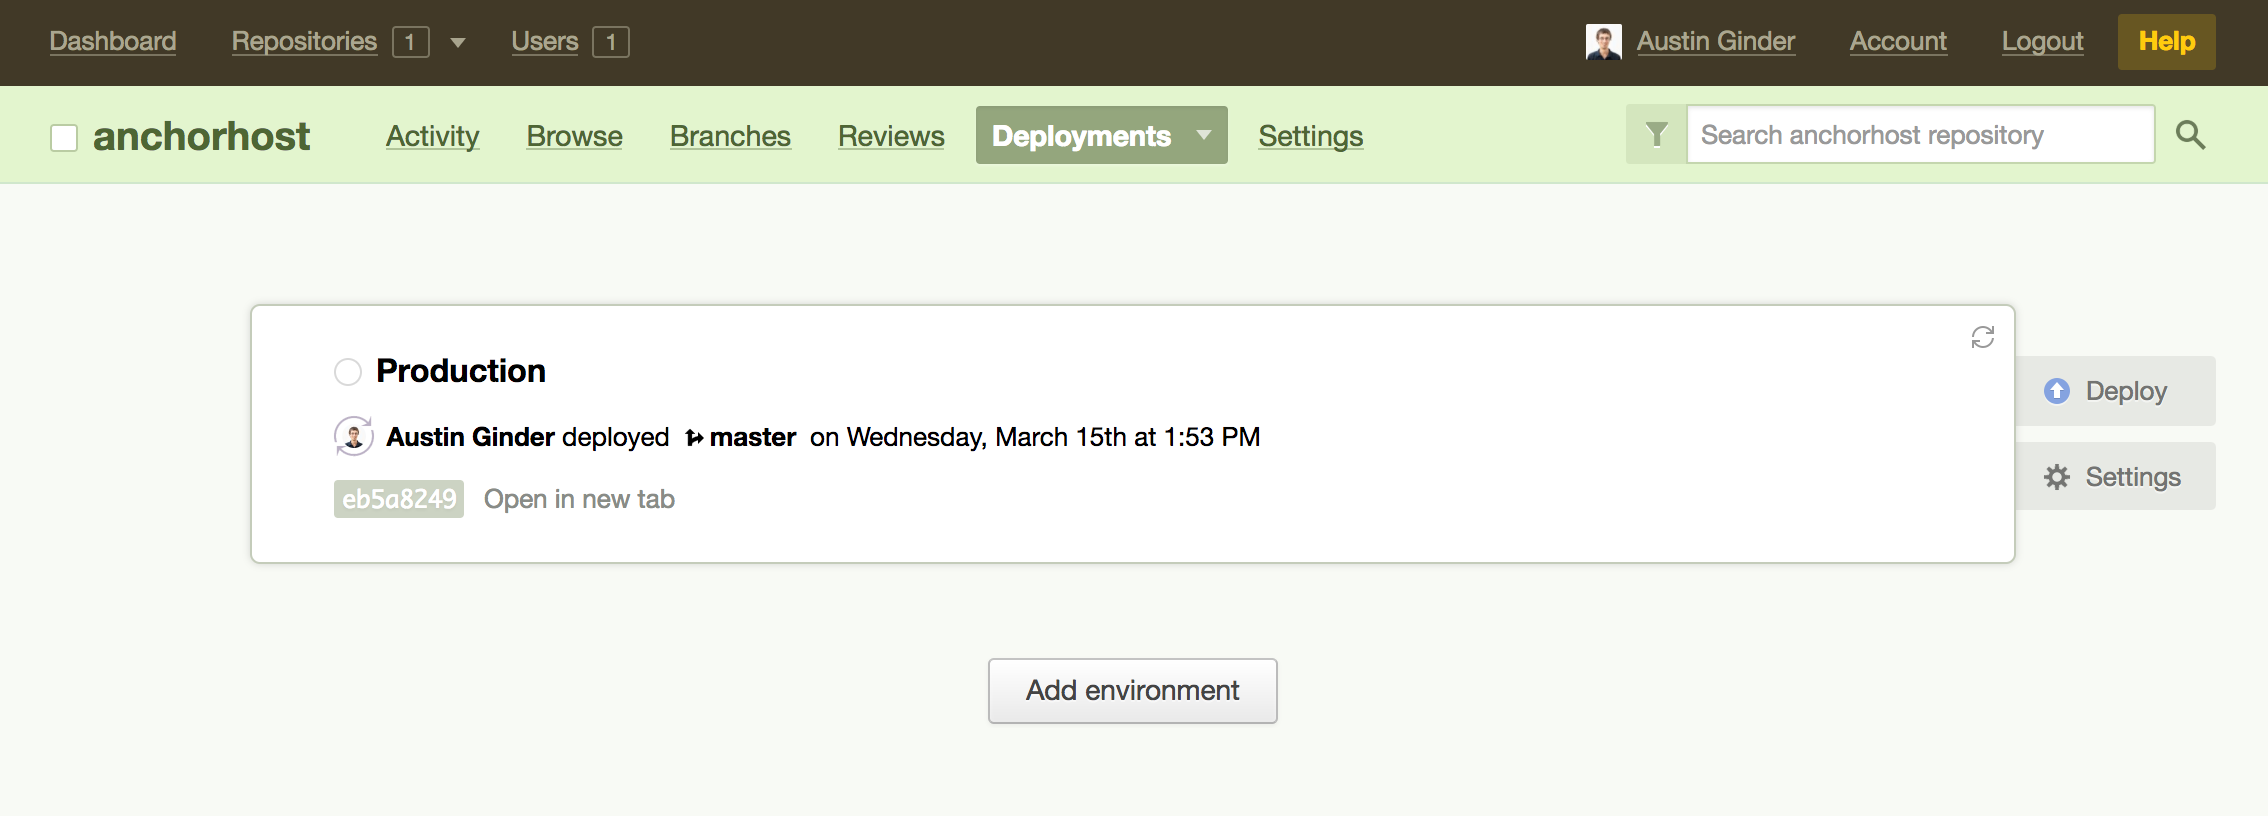Viewport: 2268px width, 816px height.
Task: Click the filter funnel icon
Action: tap(1657, 134)
